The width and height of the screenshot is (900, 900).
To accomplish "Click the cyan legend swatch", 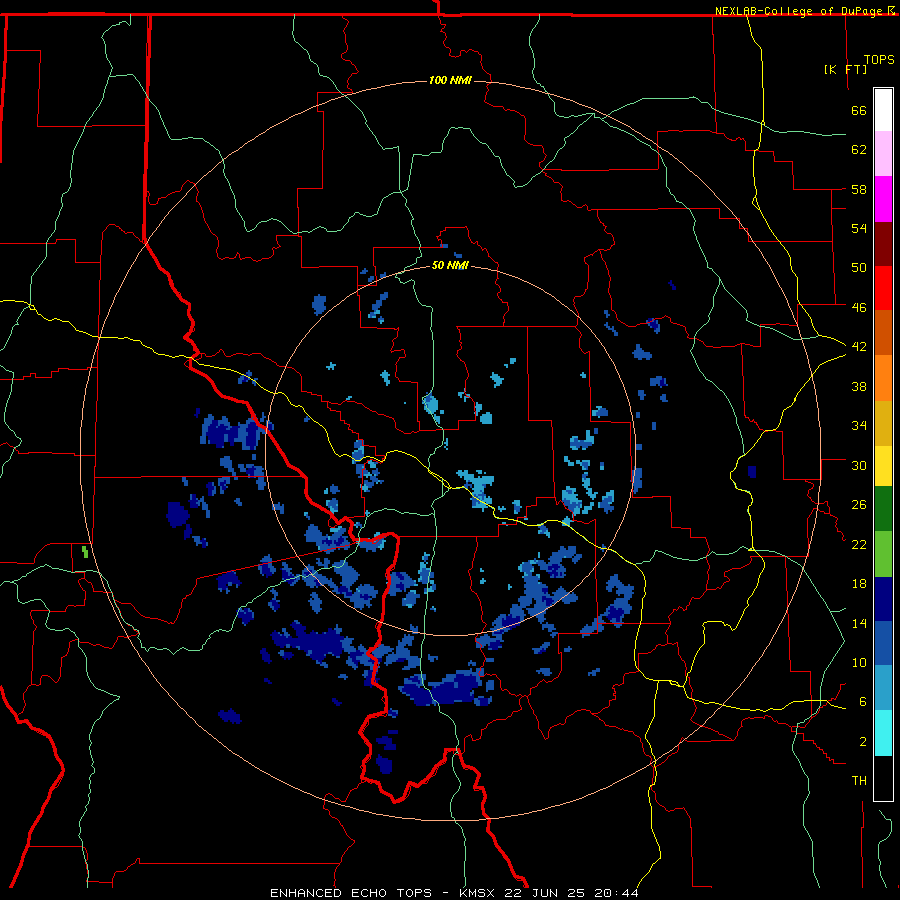I will point(883,733).
